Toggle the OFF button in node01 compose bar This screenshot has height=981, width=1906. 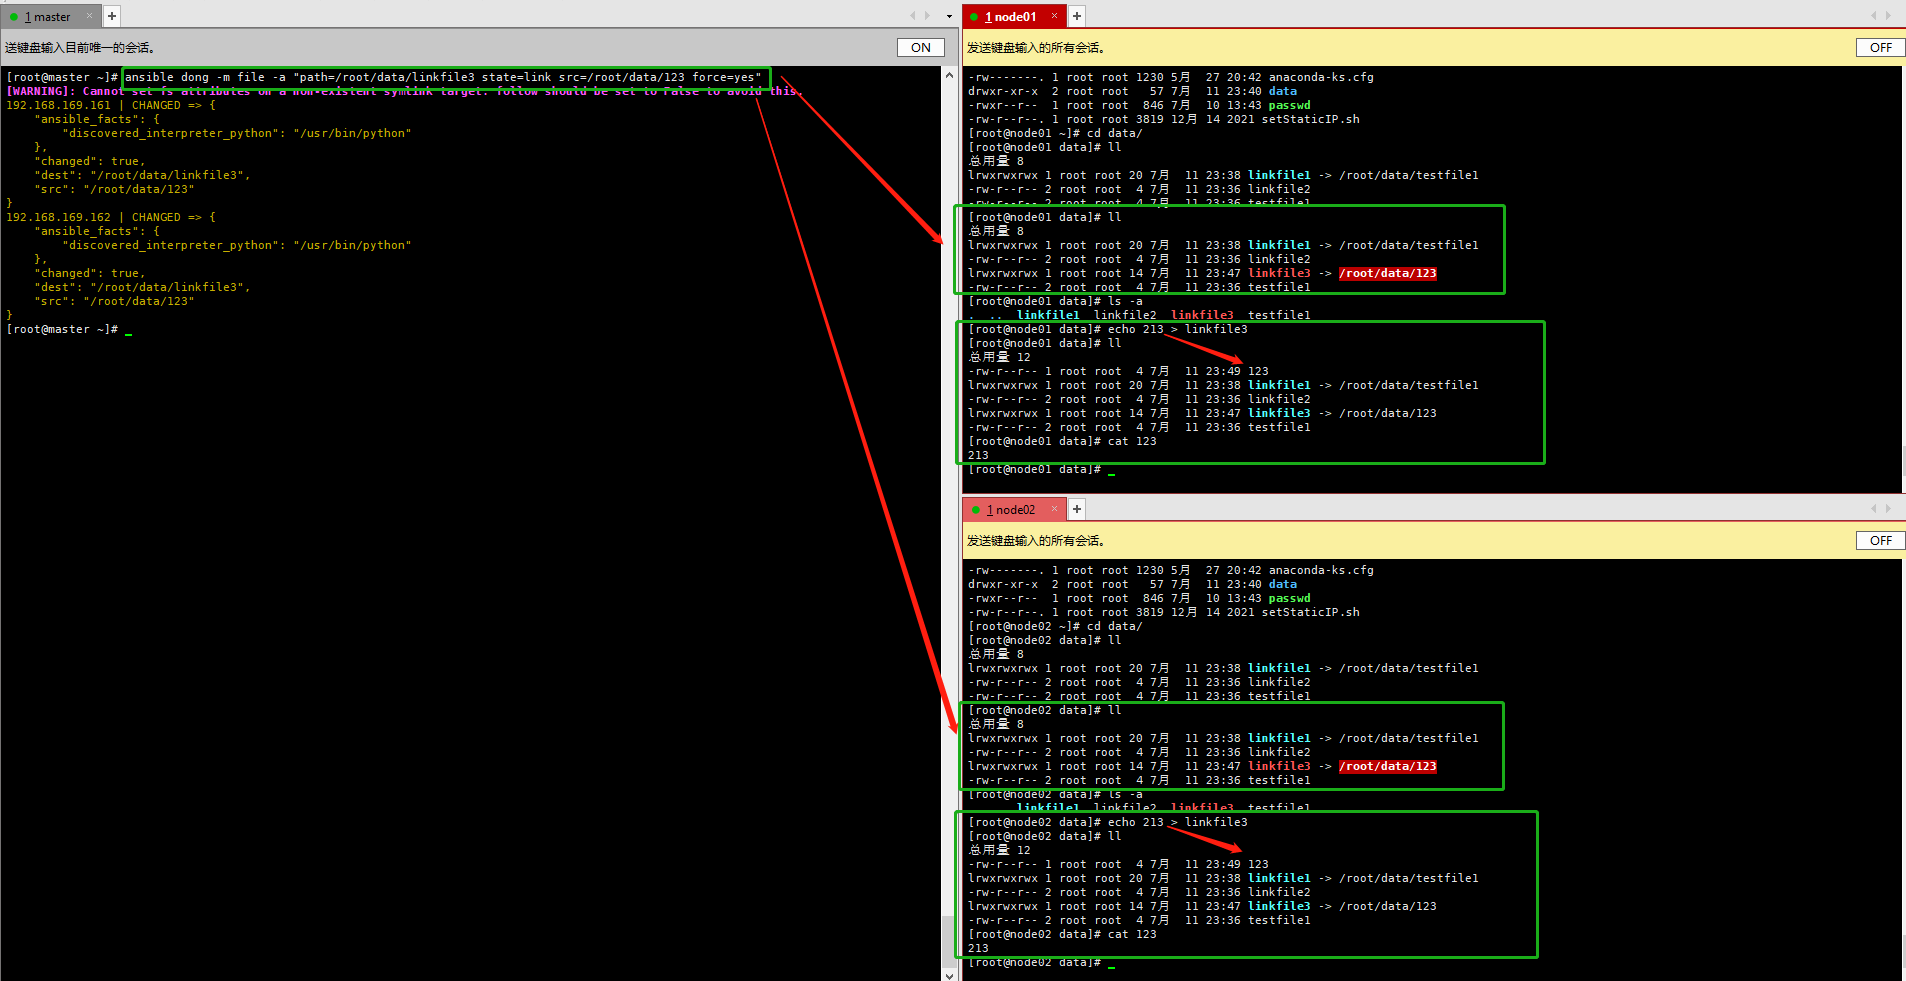(x=1881, y=47)
